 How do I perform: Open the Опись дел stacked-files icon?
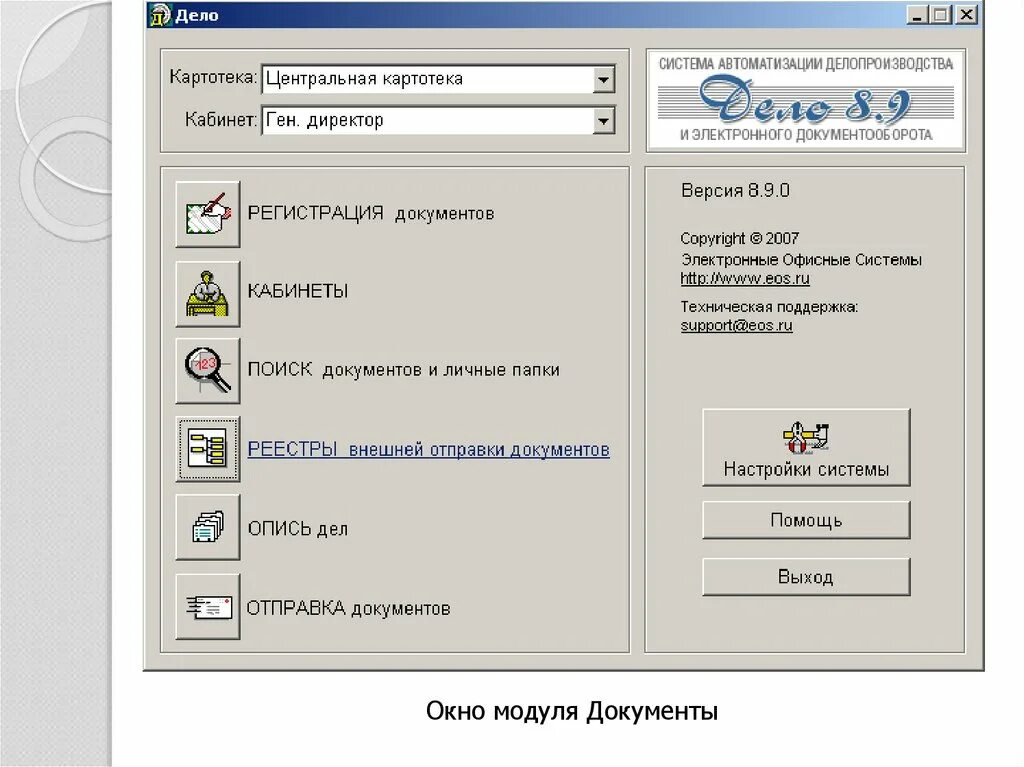[x=208, y=527]
